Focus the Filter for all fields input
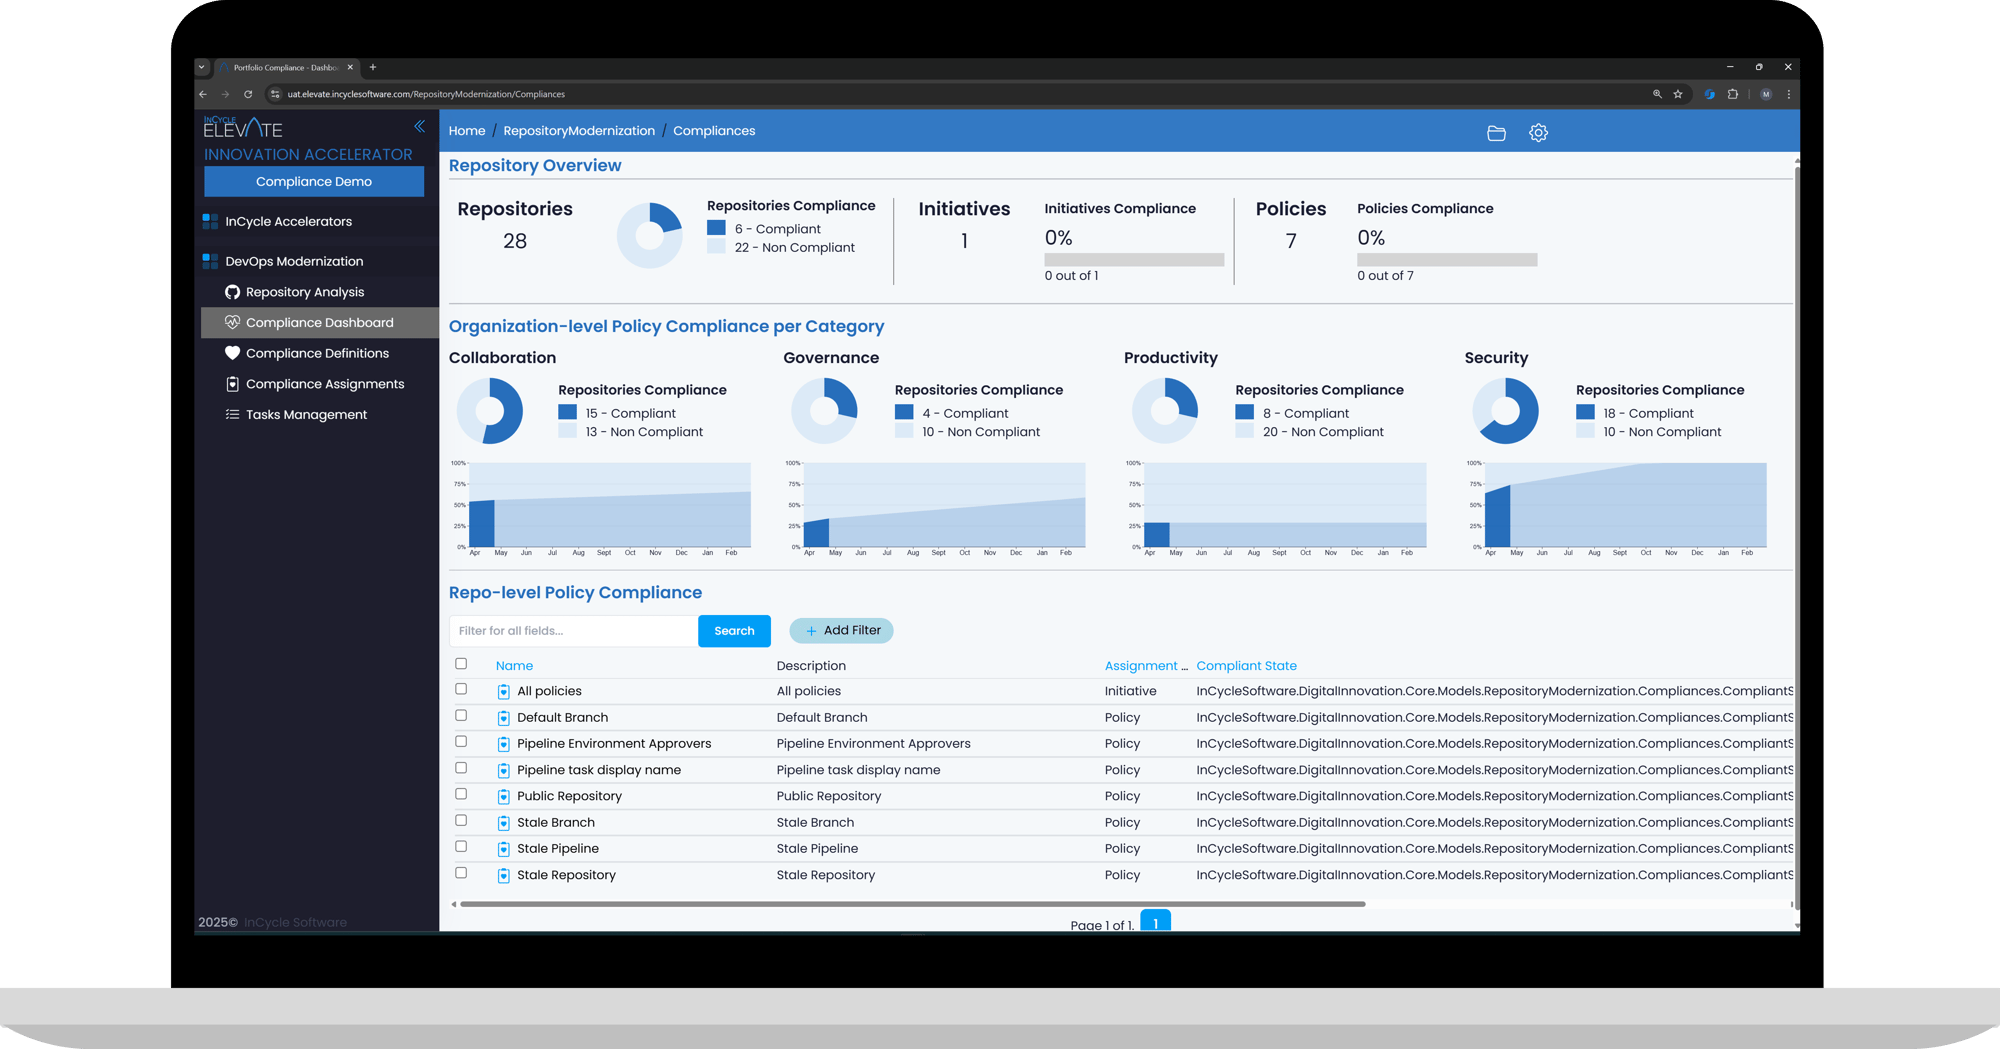Viewport: 2000px width, 1049px height. point(573,631)
